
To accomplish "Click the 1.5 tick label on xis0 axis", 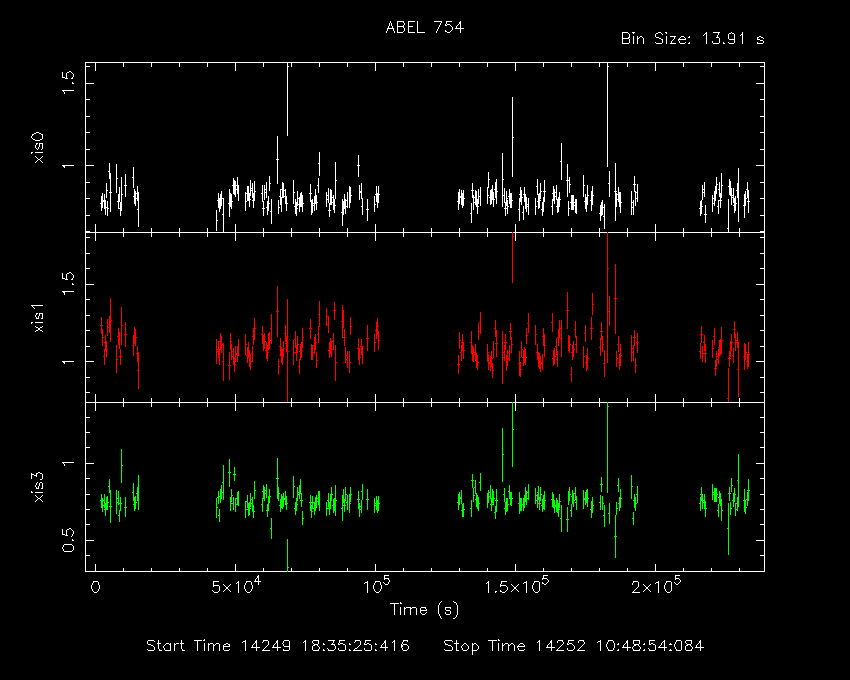I will tap(69, 83).
